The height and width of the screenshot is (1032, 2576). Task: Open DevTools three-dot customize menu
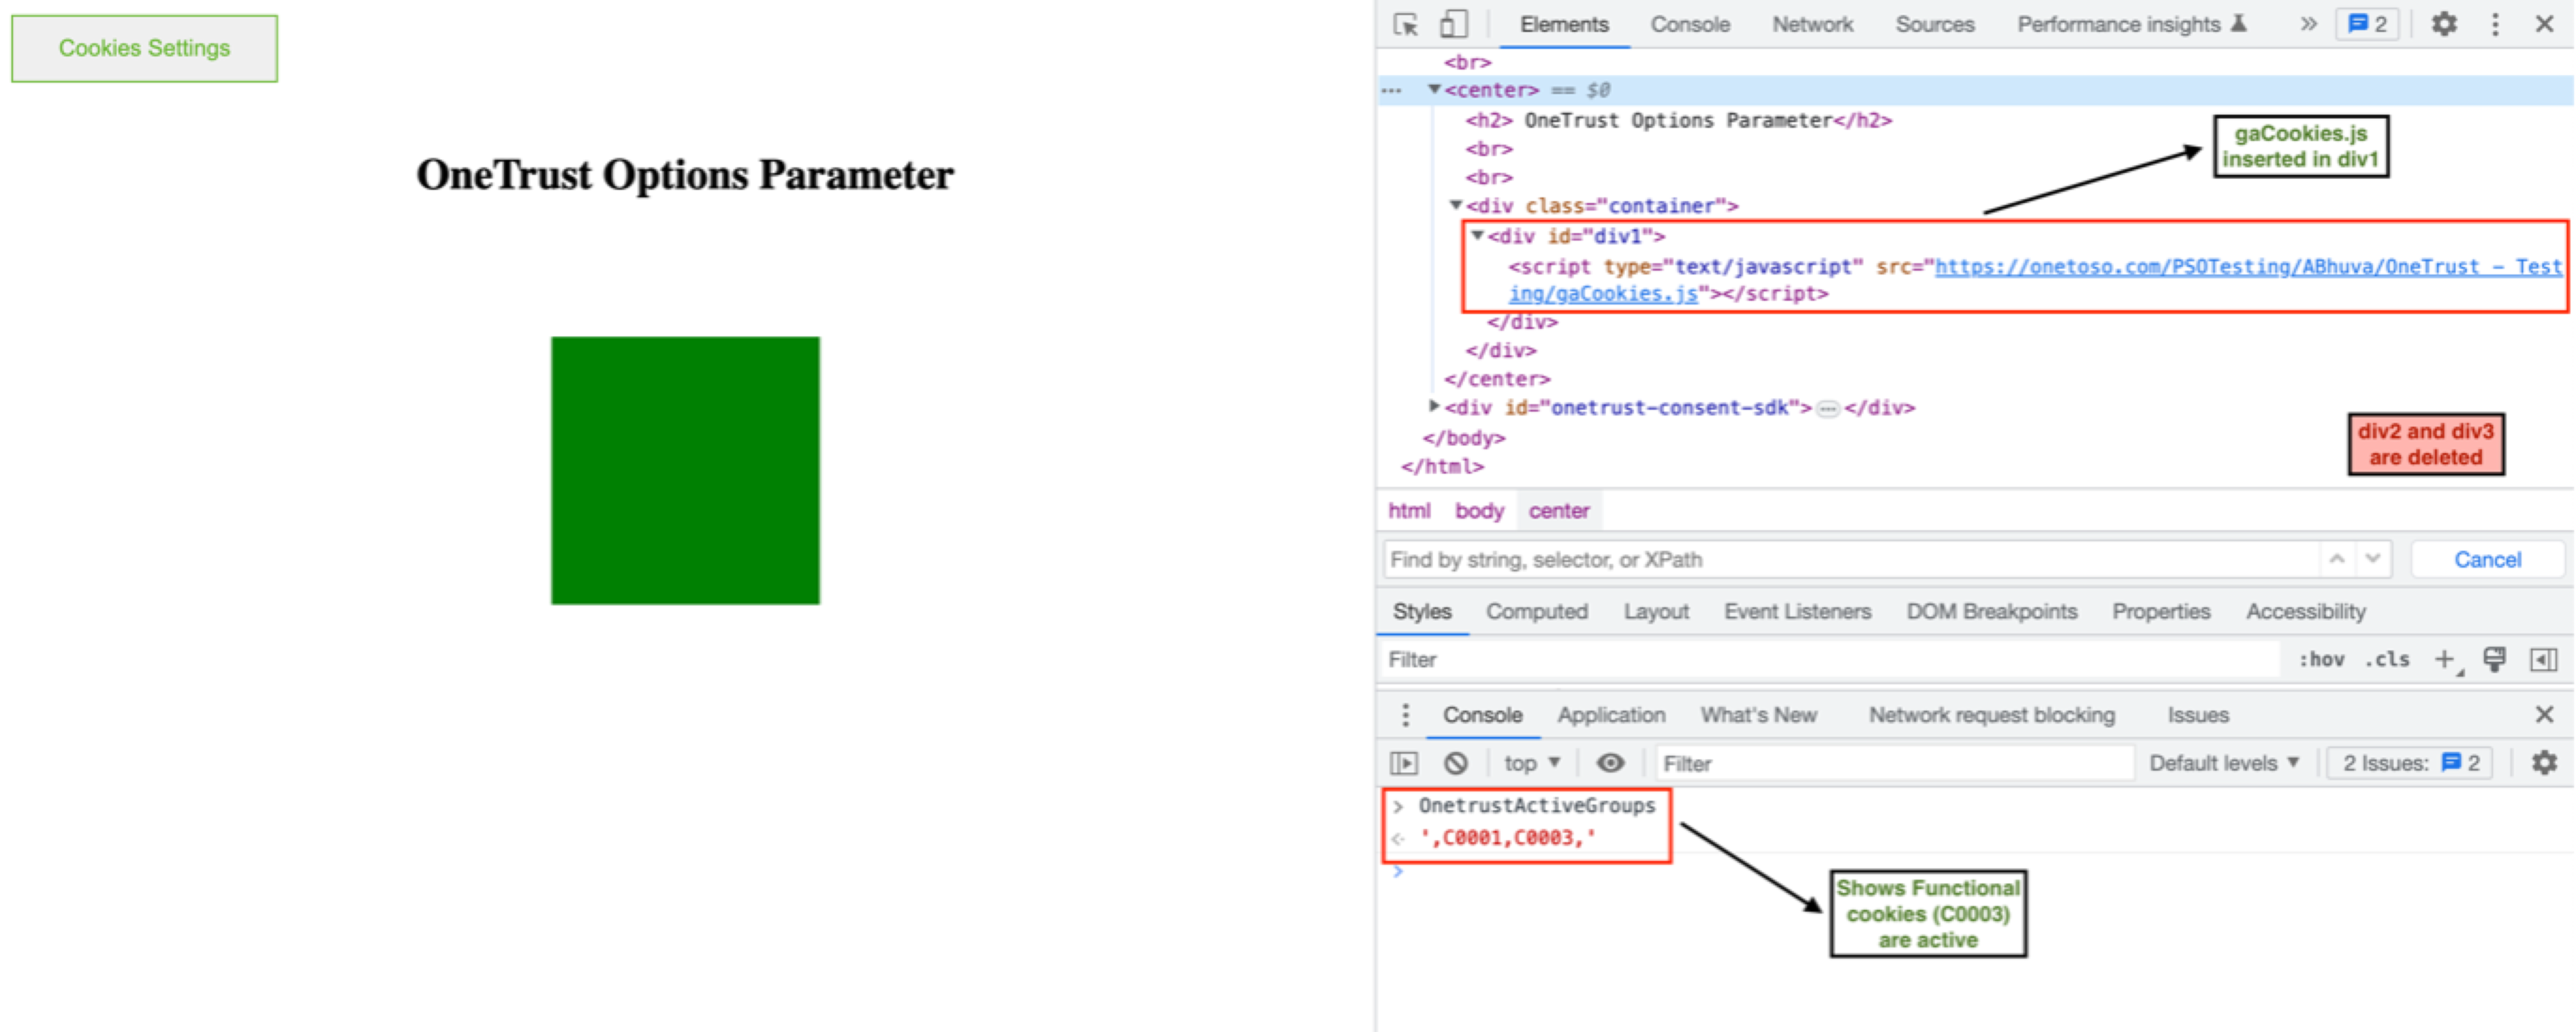coord(2495,24)
